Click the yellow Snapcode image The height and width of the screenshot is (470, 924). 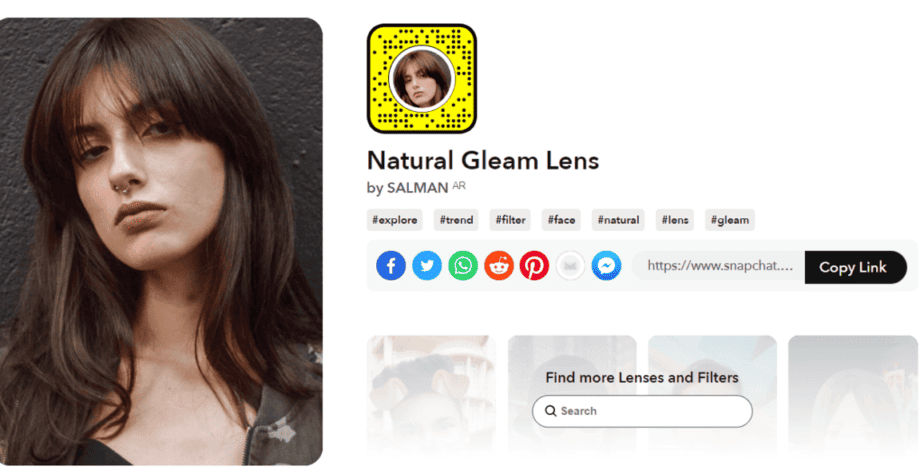coord(422,78)
